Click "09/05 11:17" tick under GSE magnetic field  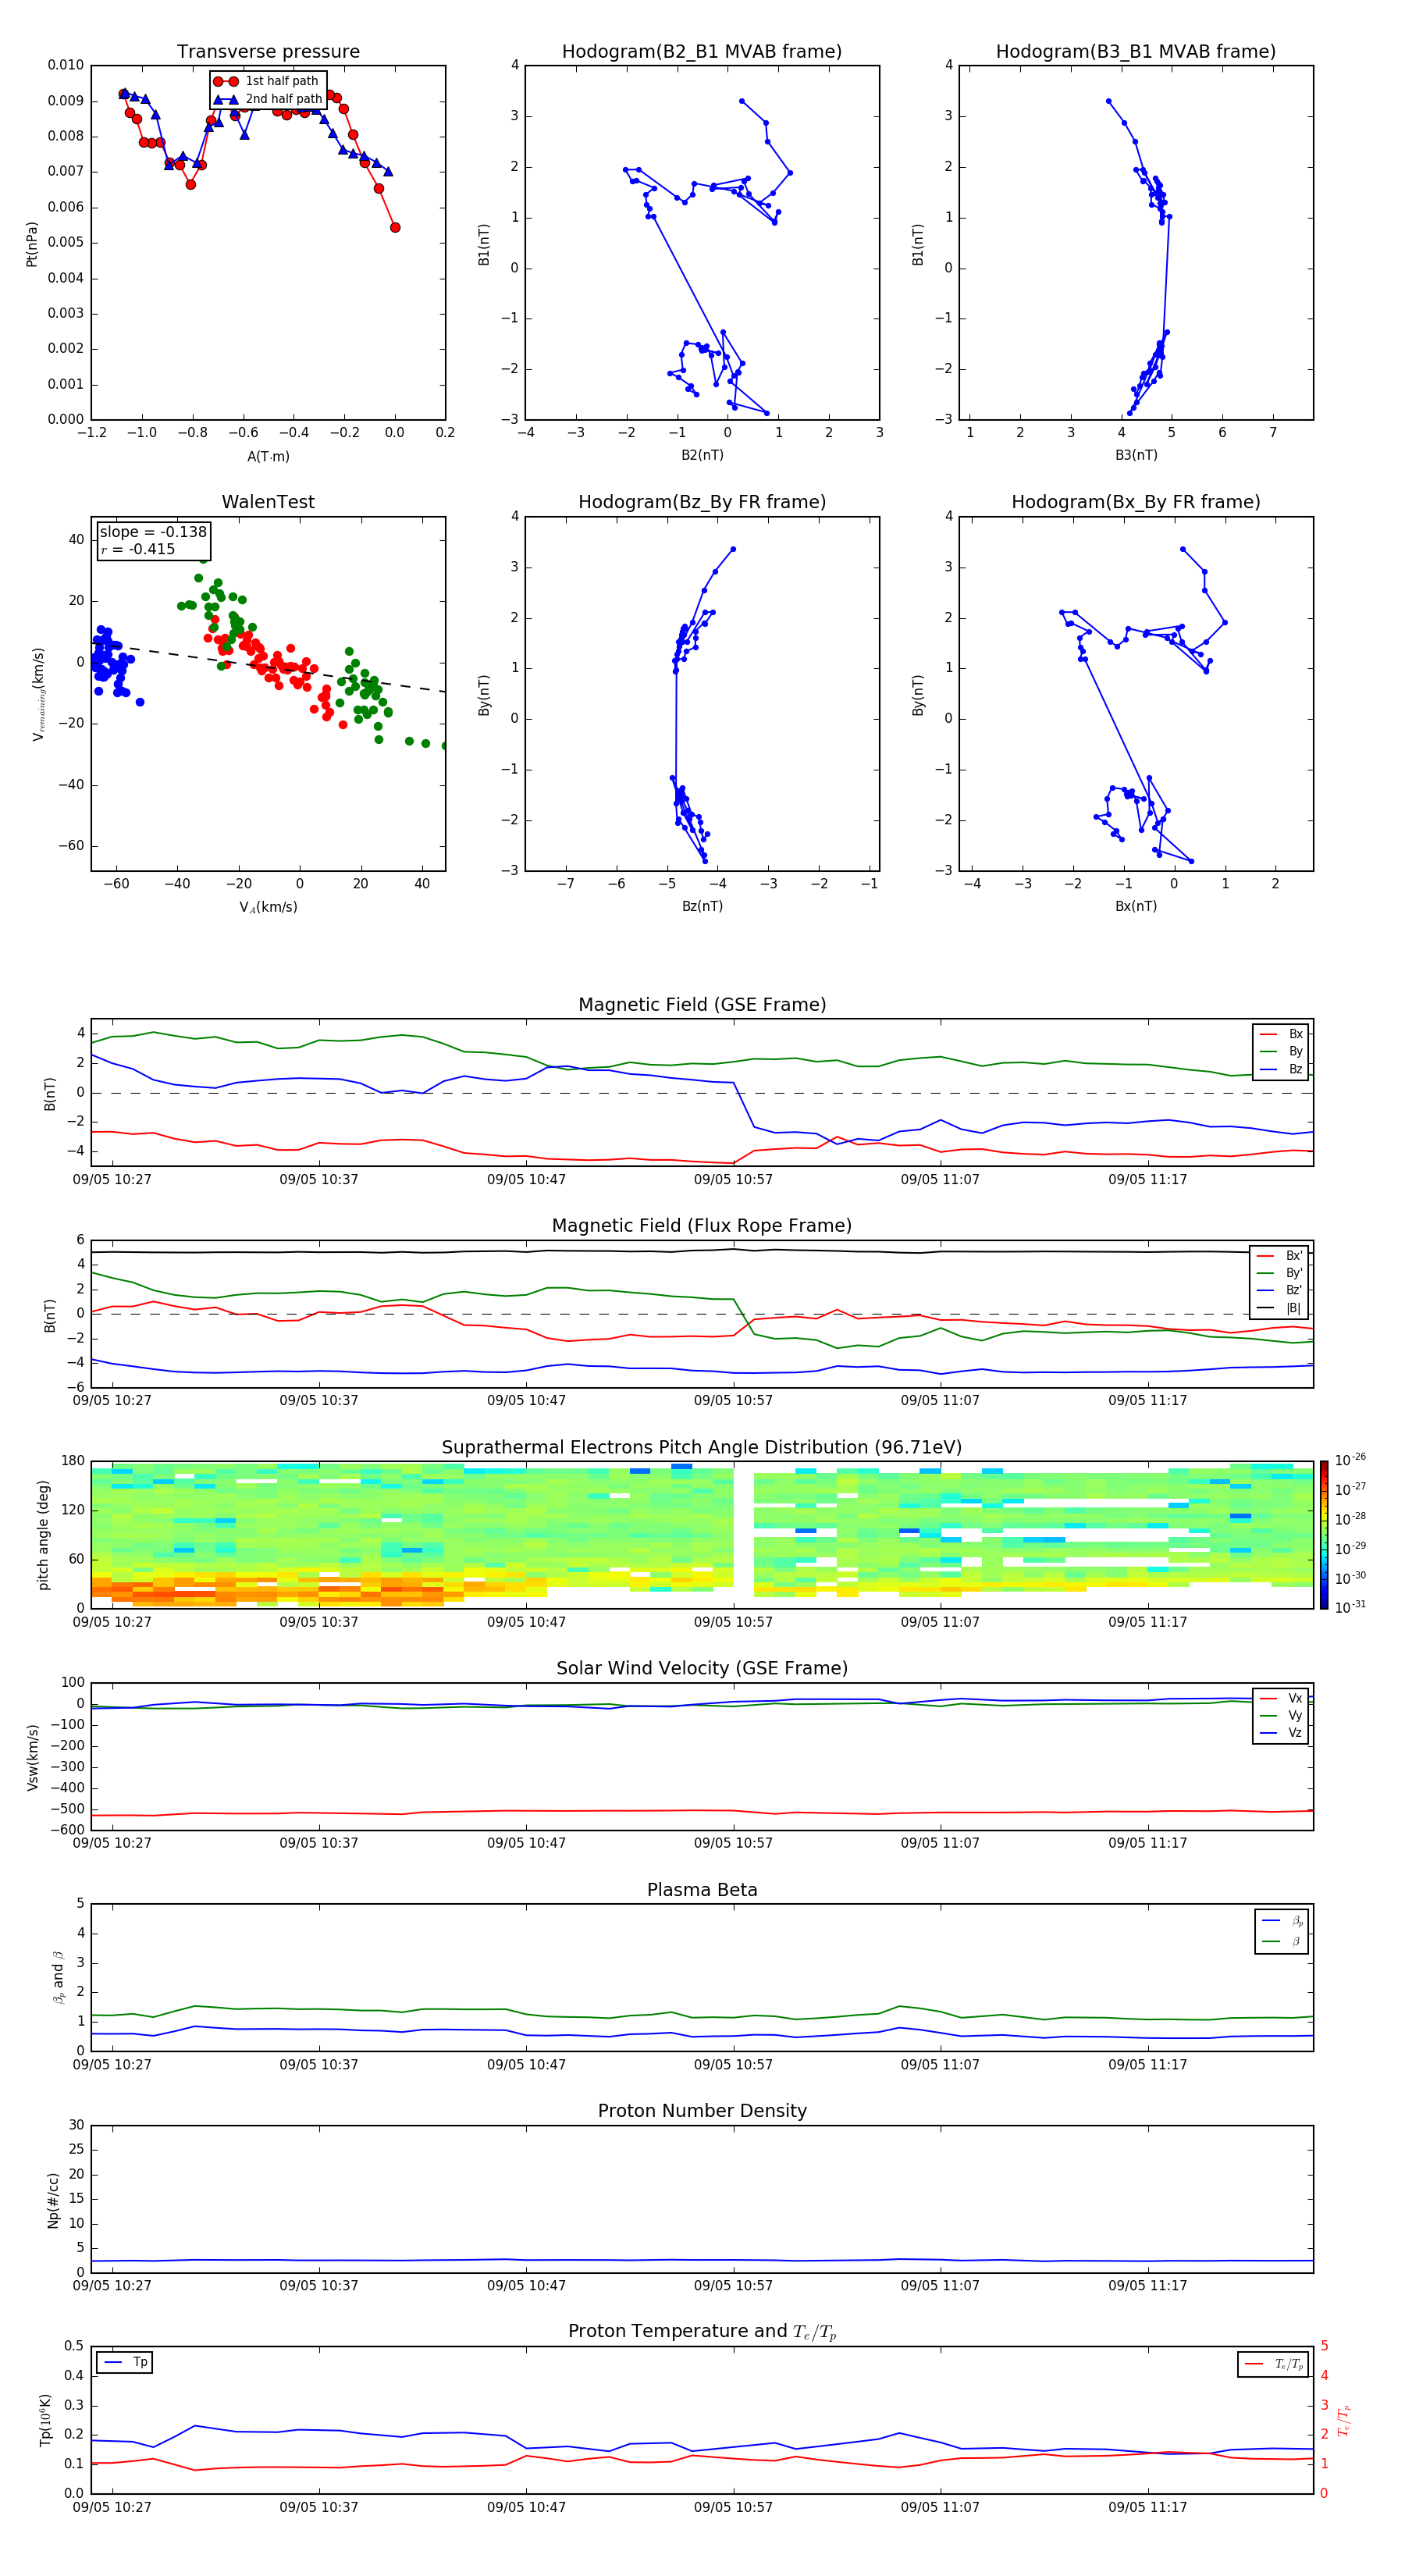coord(1147,1180)
